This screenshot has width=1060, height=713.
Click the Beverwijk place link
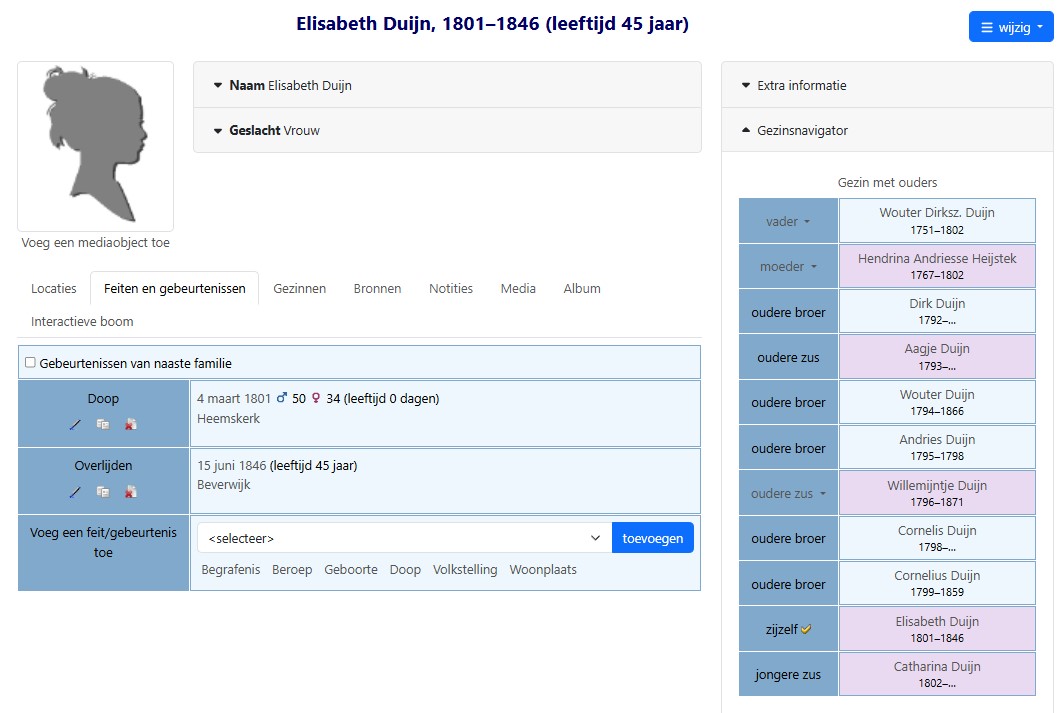click(x=224, y=485)
